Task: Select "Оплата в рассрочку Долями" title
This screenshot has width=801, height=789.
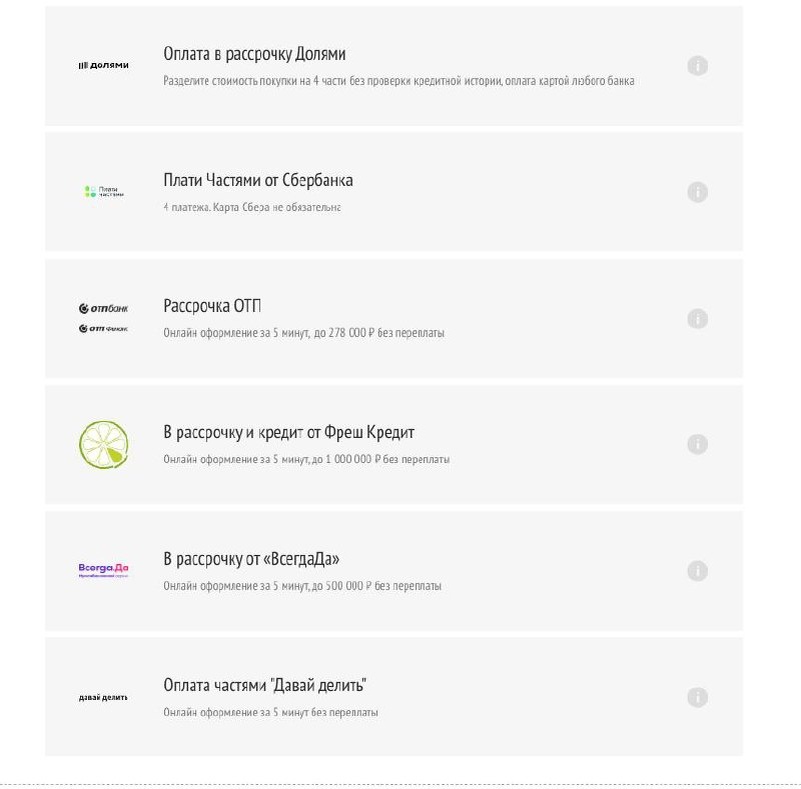Action: pos(254,54)
